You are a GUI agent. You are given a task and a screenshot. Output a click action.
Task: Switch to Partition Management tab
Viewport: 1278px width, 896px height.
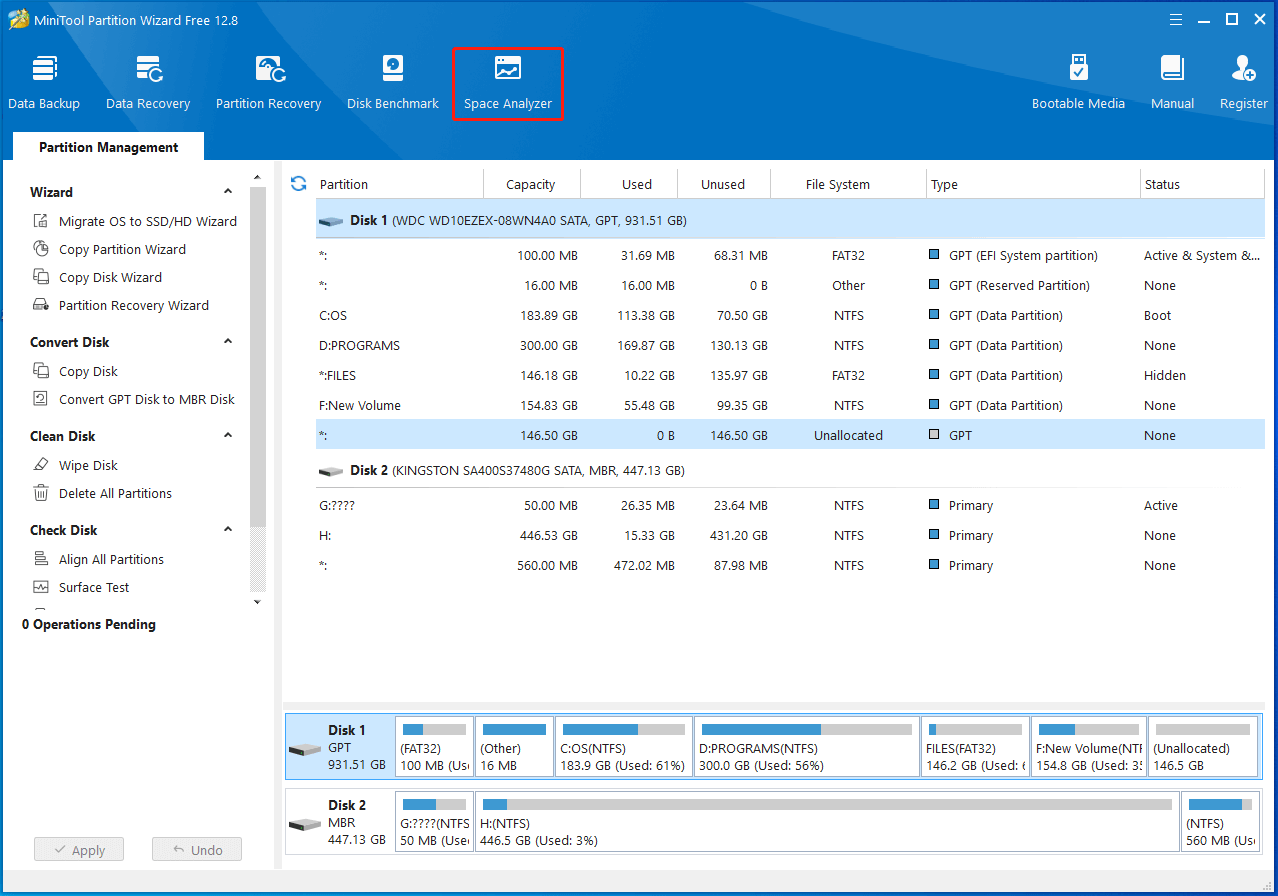[107, 147]
